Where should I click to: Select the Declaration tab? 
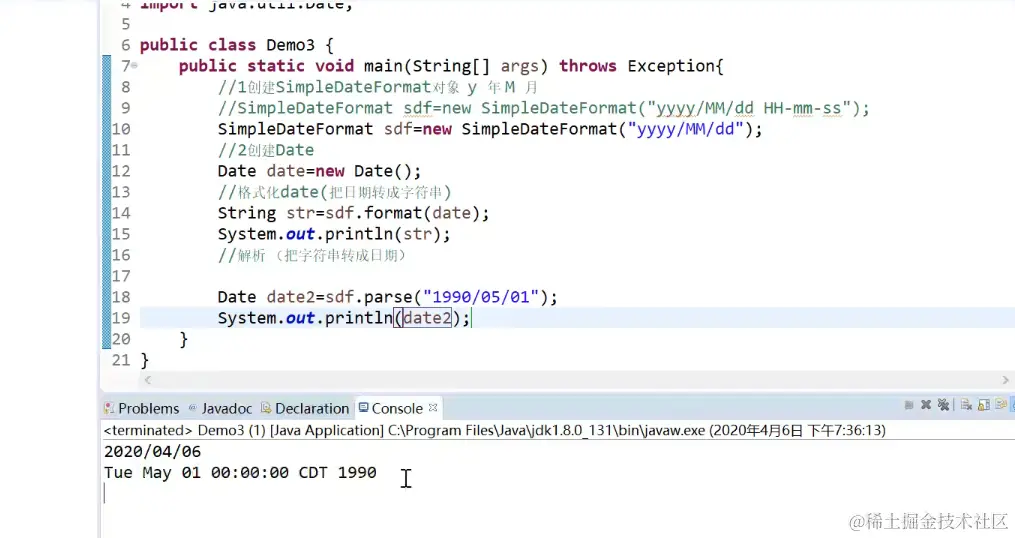pos(305,409)
